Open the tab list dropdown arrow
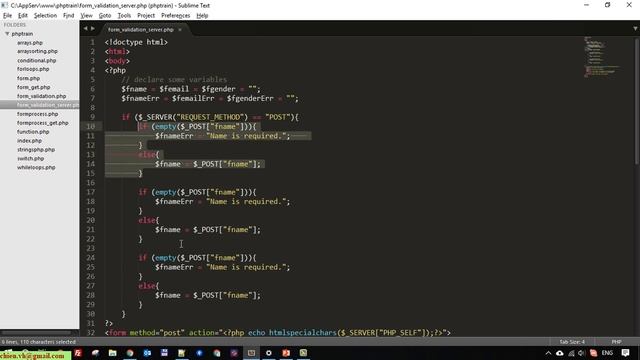The height and width of the screenshot is (360, 640). 635,29
